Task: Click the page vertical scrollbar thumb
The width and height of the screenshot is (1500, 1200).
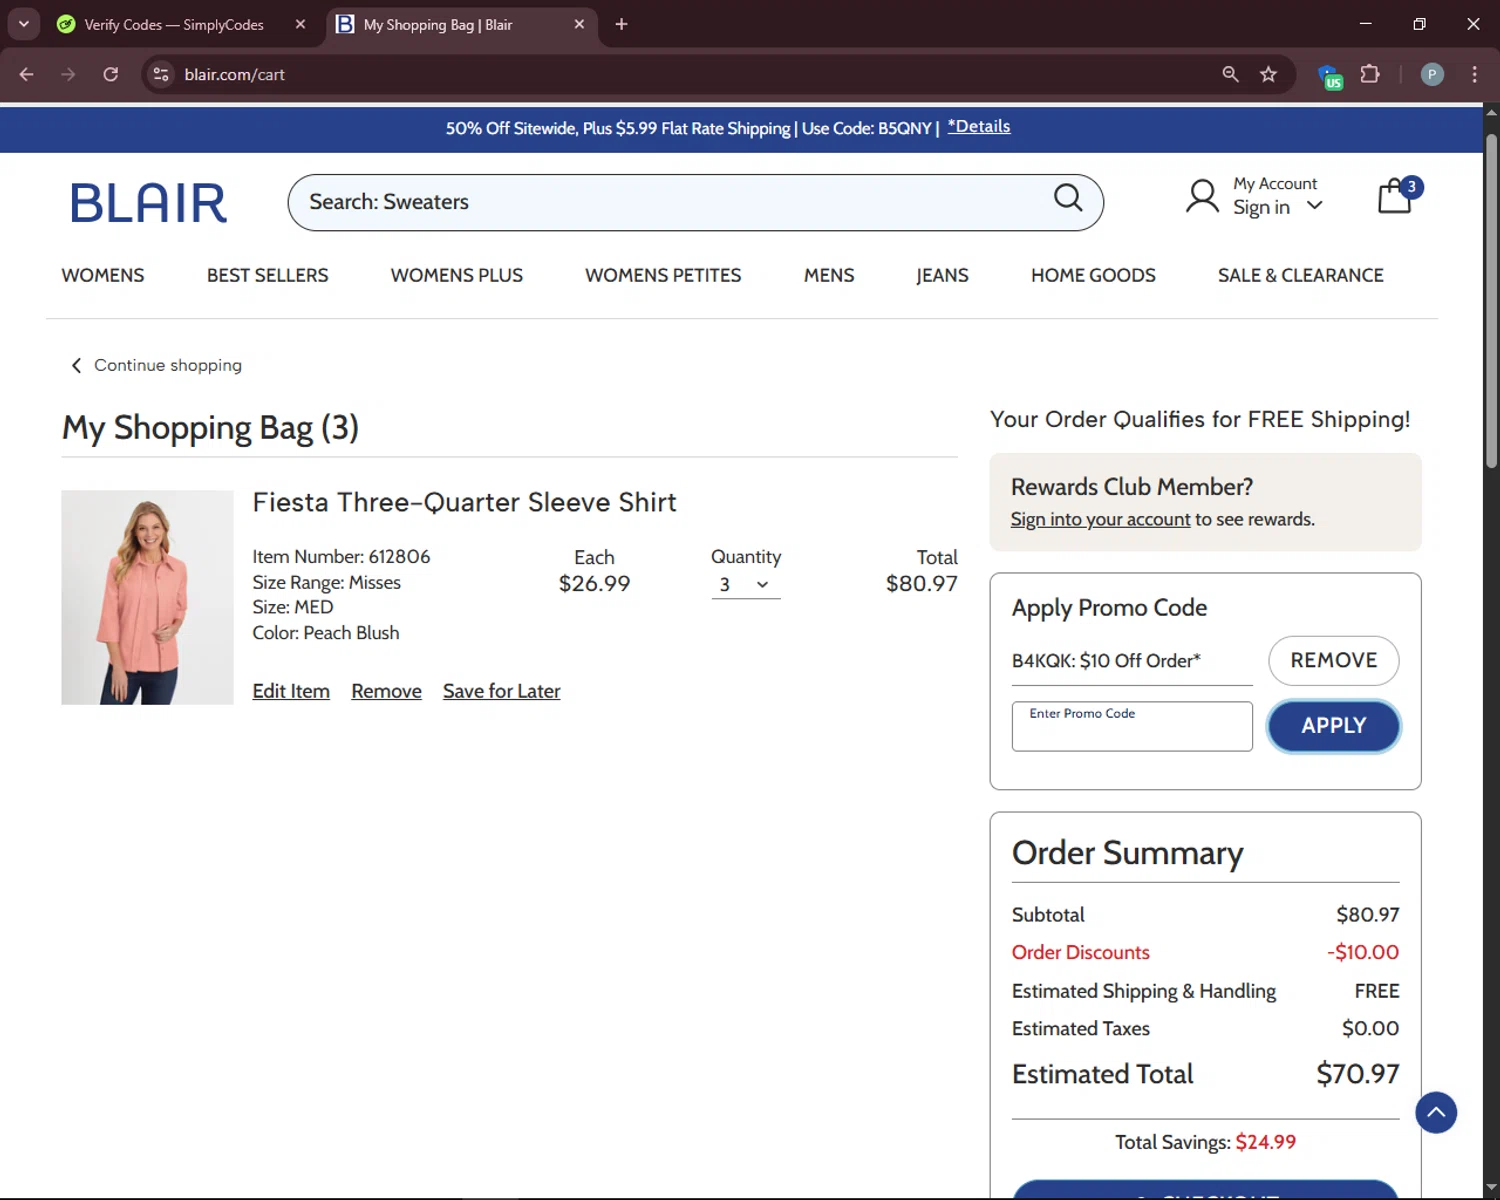Action: point(1491,300)
